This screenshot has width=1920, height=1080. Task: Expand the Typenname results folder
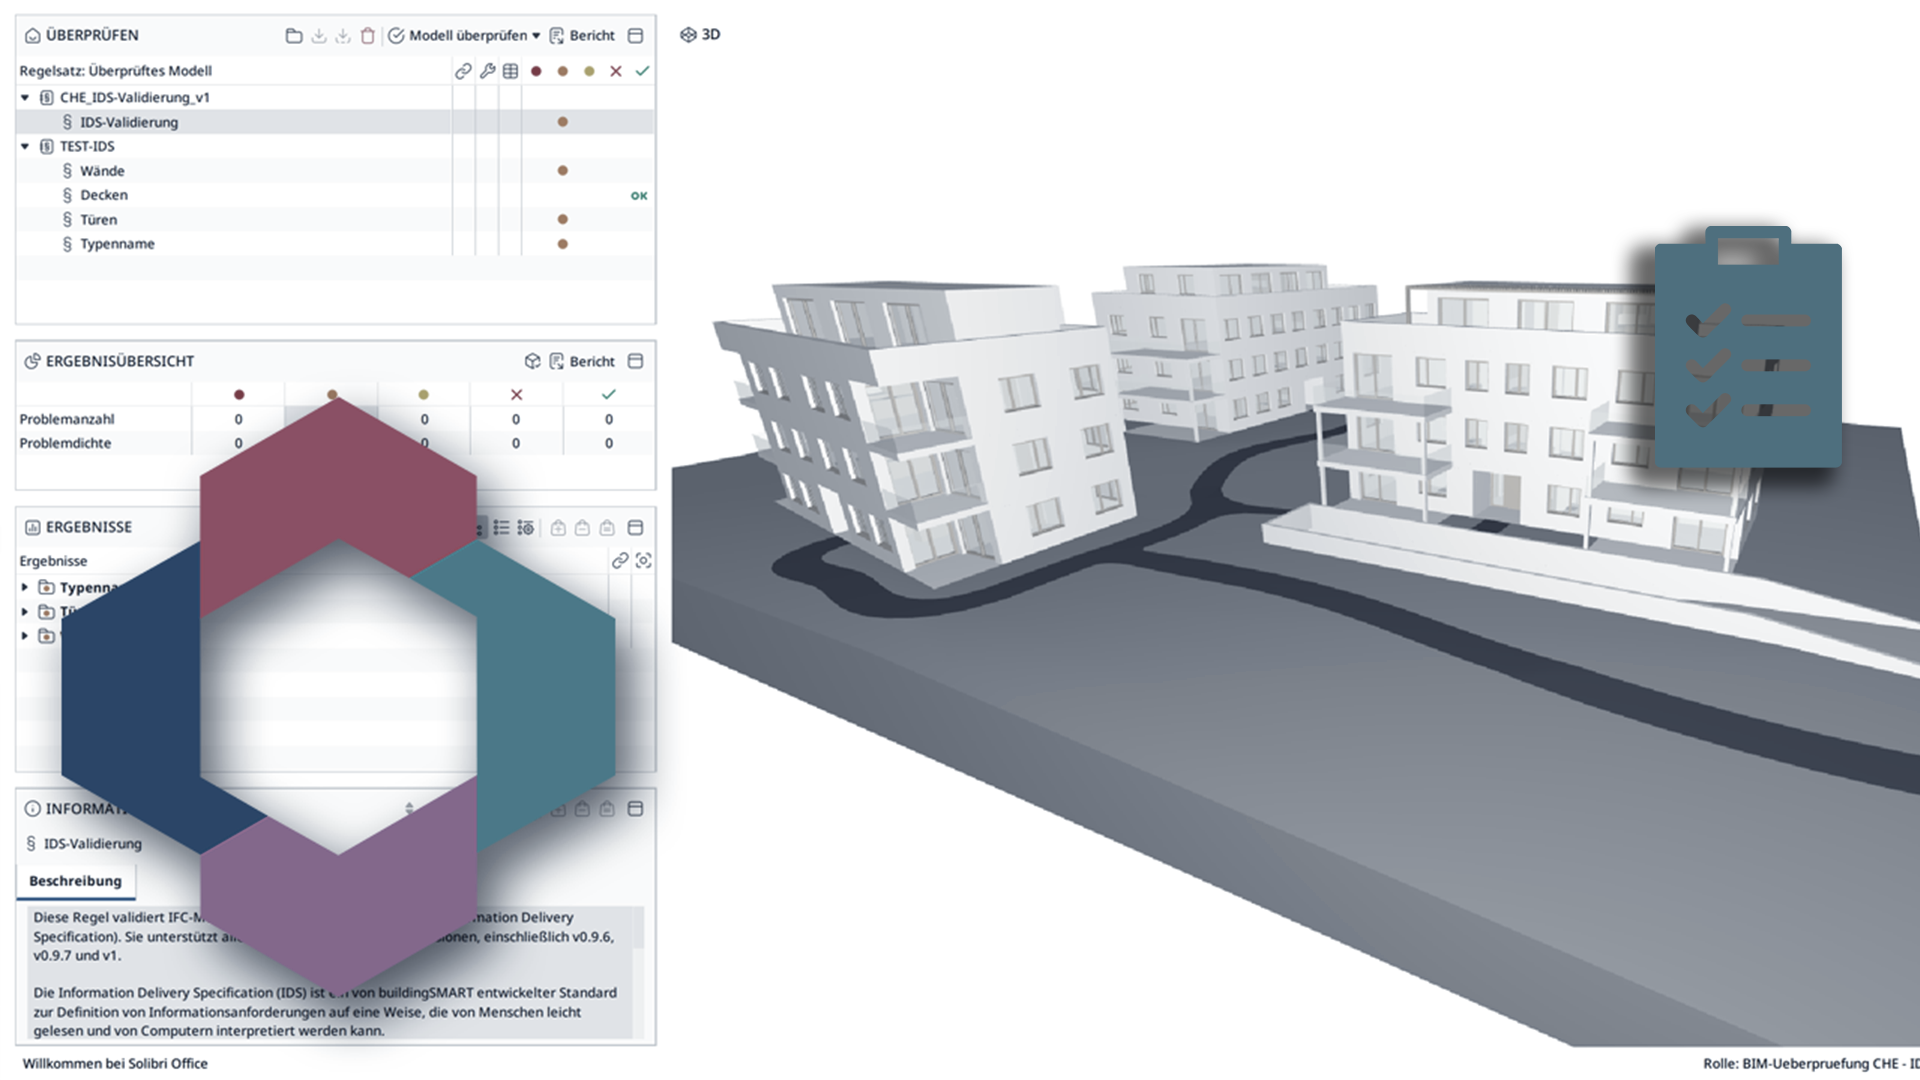pos(25,588)
